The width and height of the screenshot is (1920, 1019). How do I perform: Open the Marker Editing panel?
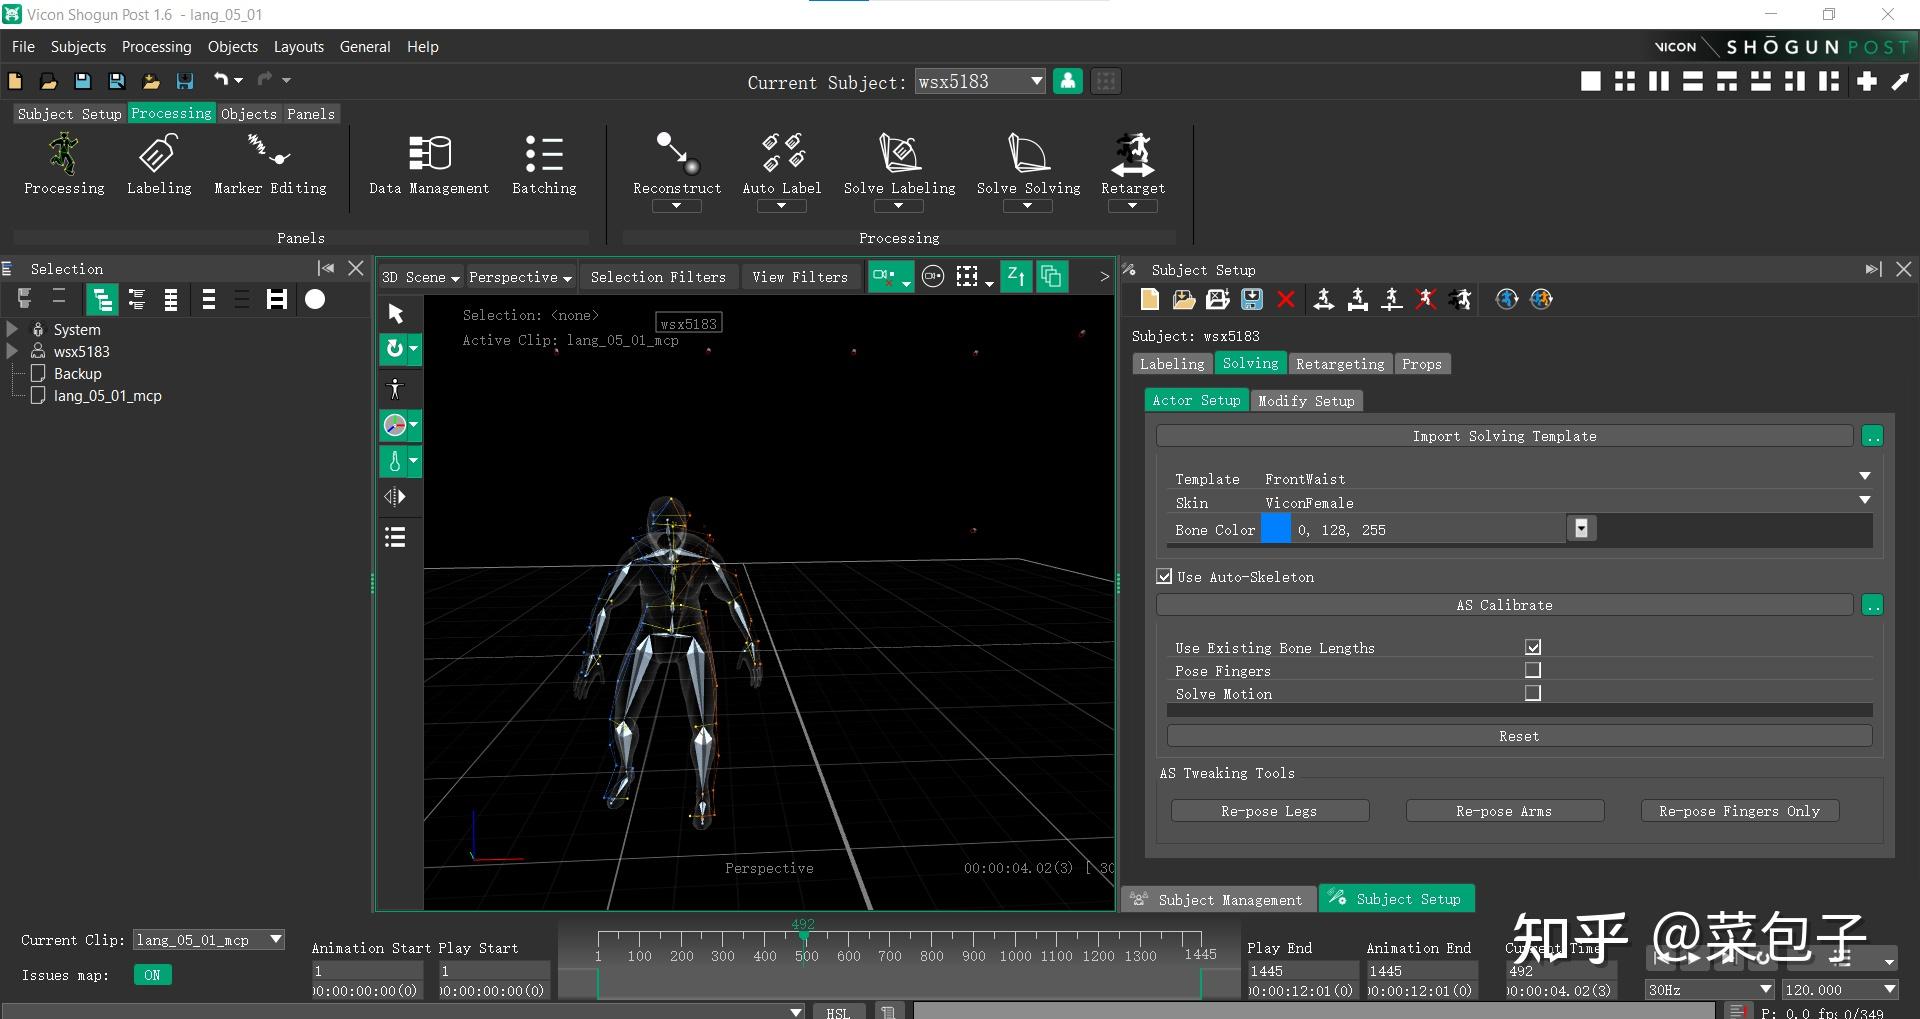[x=269, y=154]
